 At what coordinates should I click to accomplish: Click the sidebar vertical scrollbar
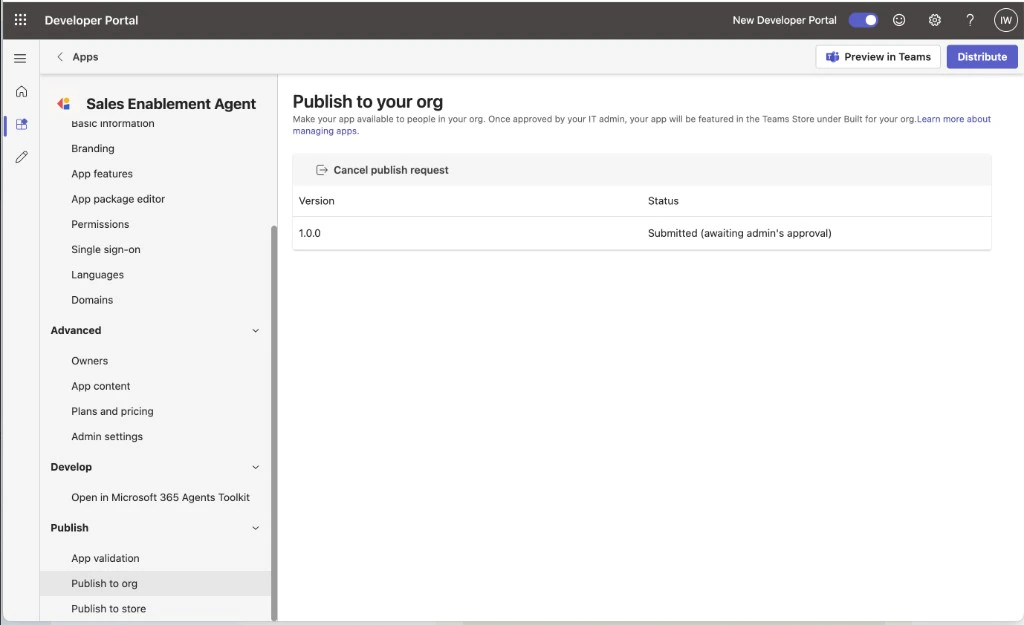click(274, 422)
